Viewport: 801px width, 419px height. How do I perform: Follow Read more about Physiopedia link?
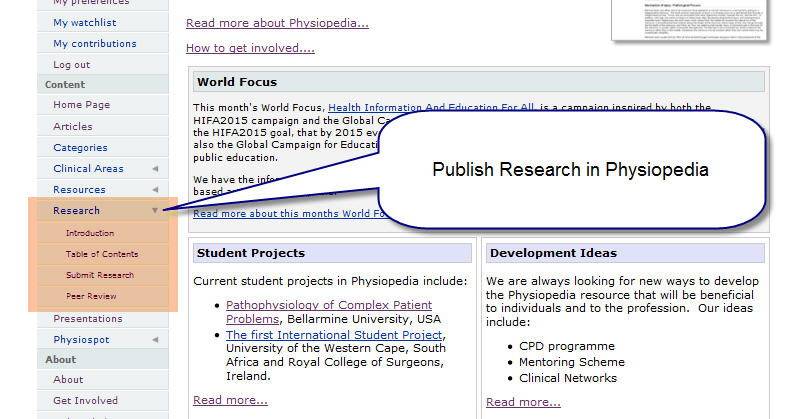[x=277, y=23]
